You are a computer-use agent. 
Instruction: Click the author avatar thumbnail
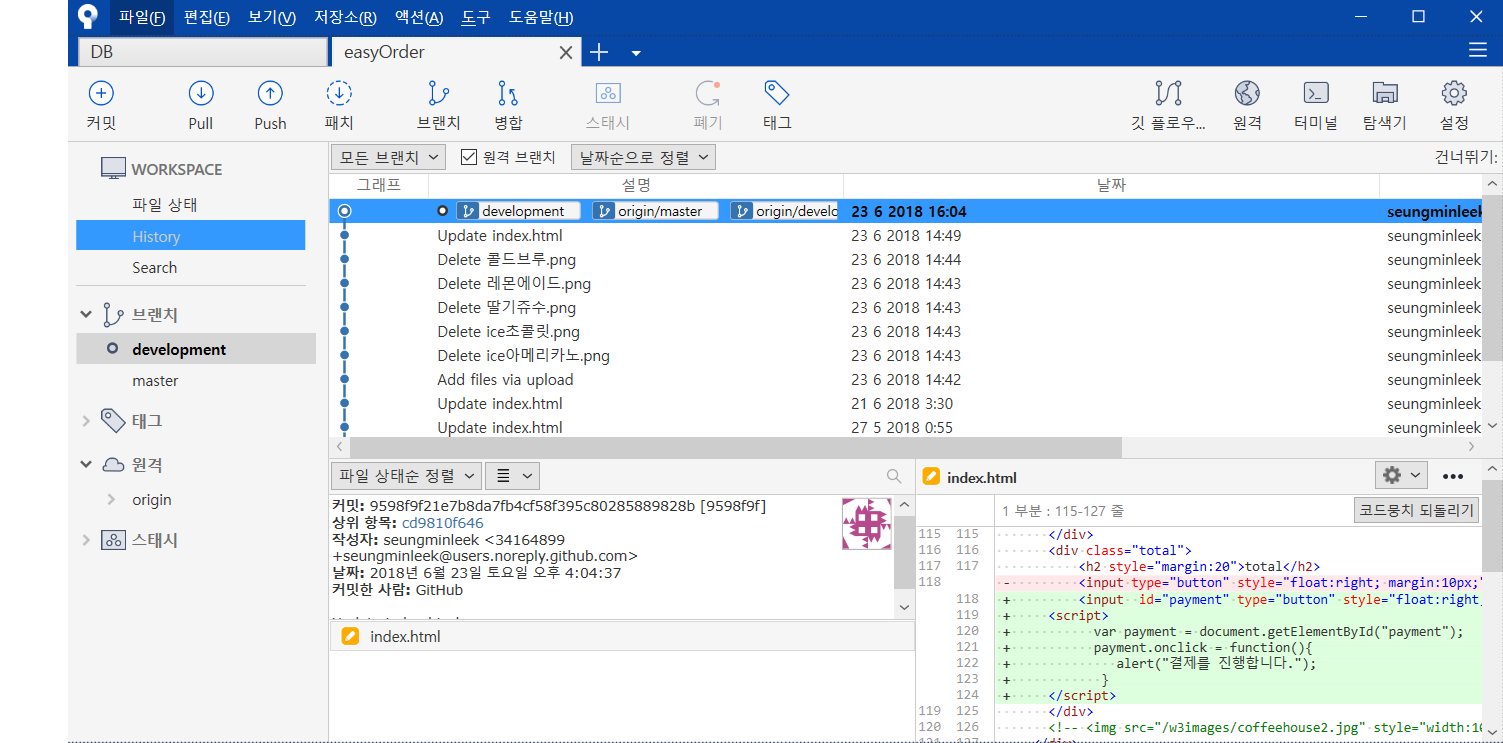click(866, 524)
